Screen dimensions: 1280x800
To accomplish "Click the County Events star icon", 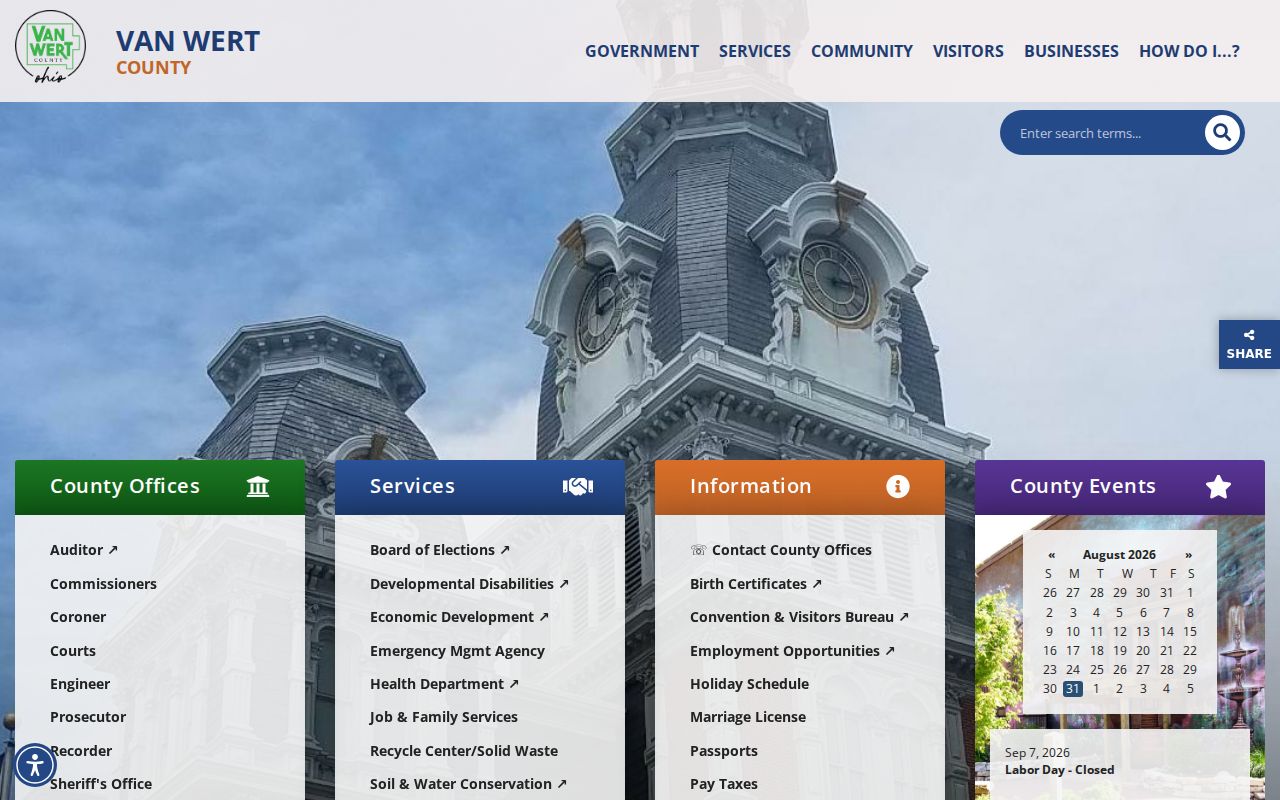I will tap(1218, 487).
